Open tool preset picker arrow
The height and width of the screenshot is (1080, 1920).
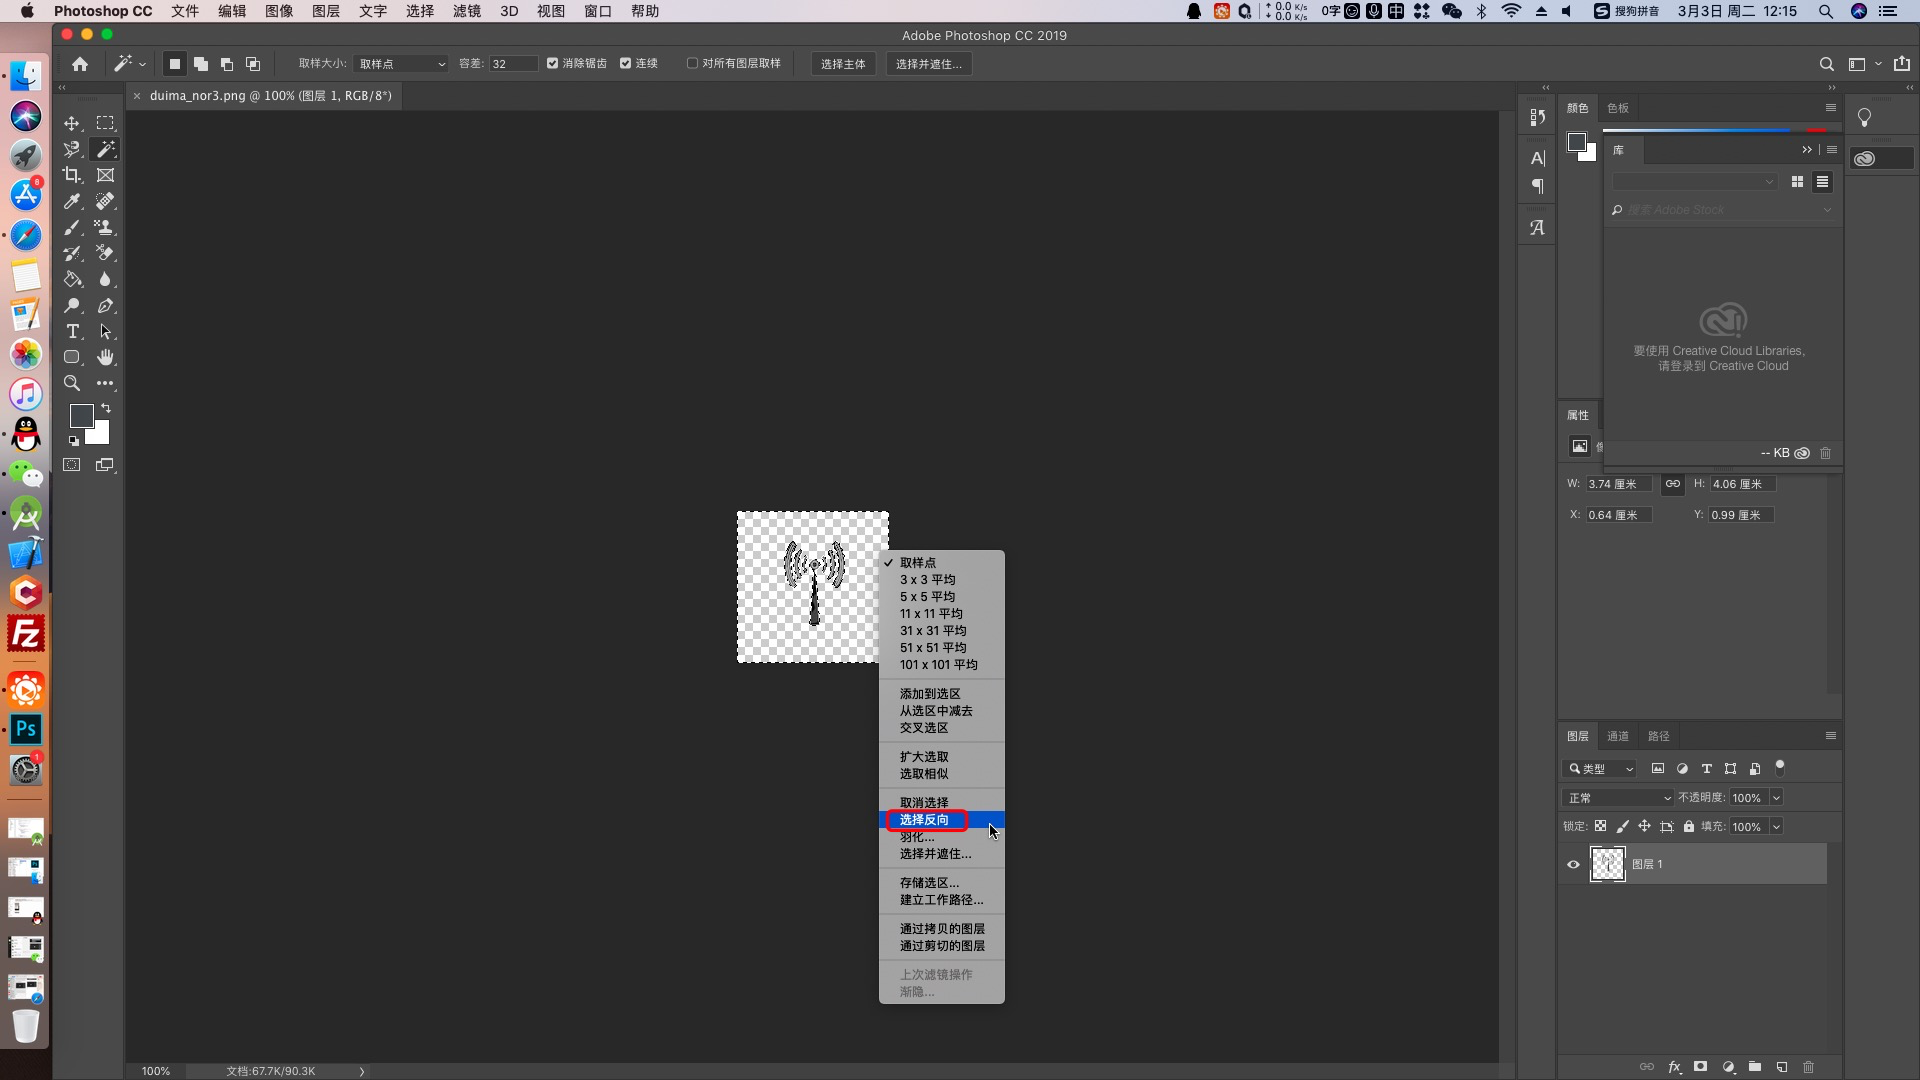[142, 64]
